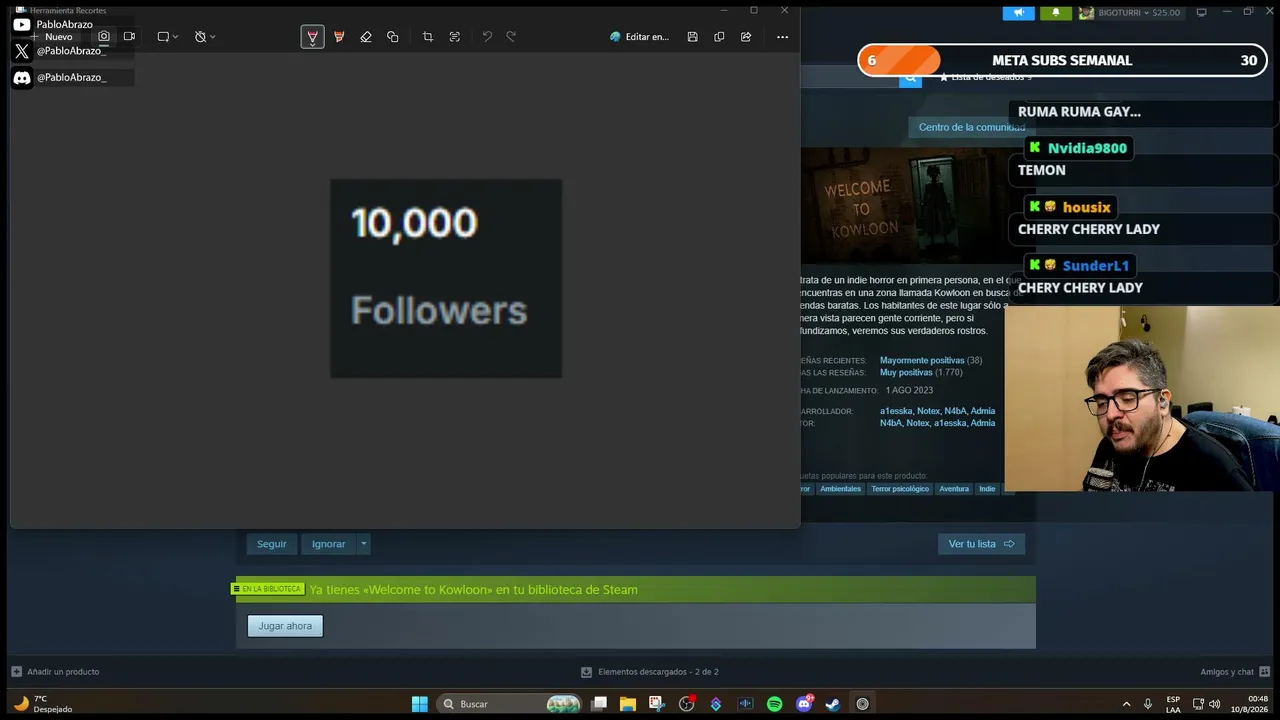Open the snip shape mode dropdown

coord(167,36)
